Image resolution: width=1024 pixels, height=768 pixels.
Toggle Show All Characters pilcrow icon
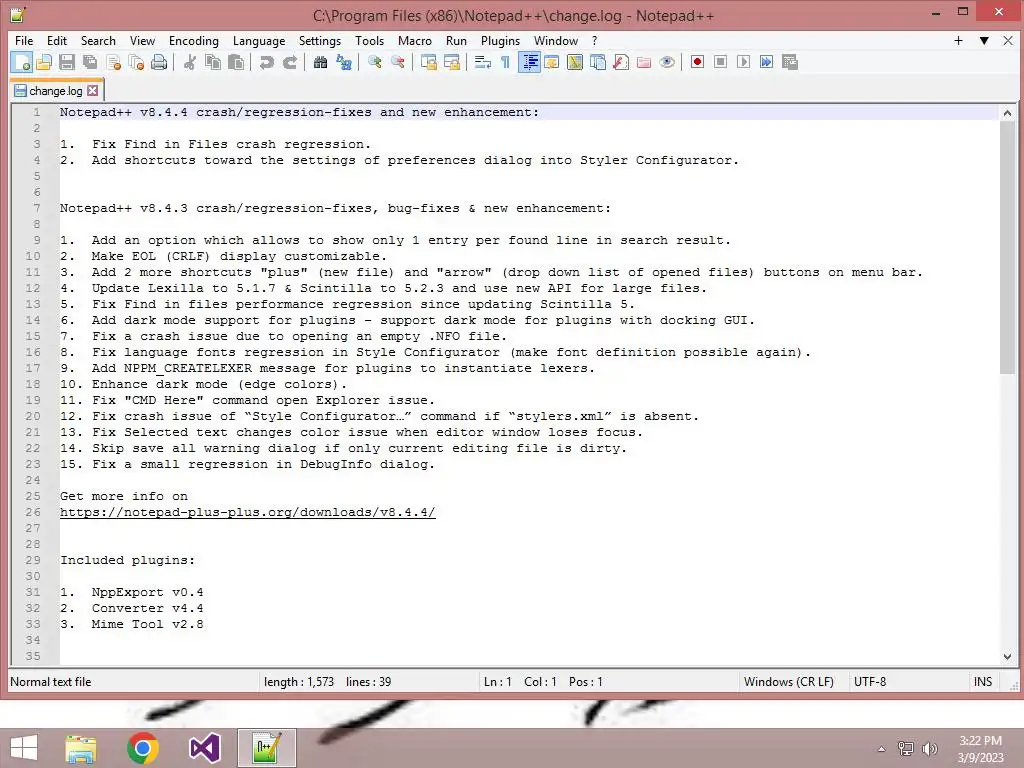coord(505,62)
